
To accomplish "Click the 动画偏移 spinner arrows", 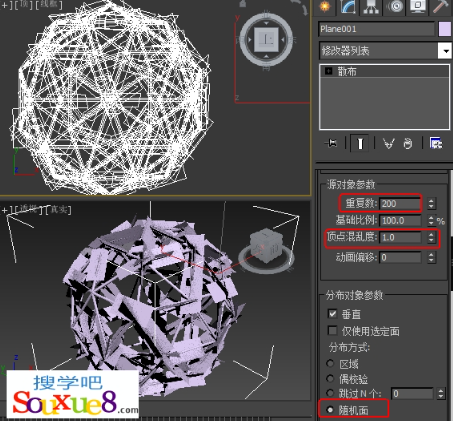I will pos(431,257).
